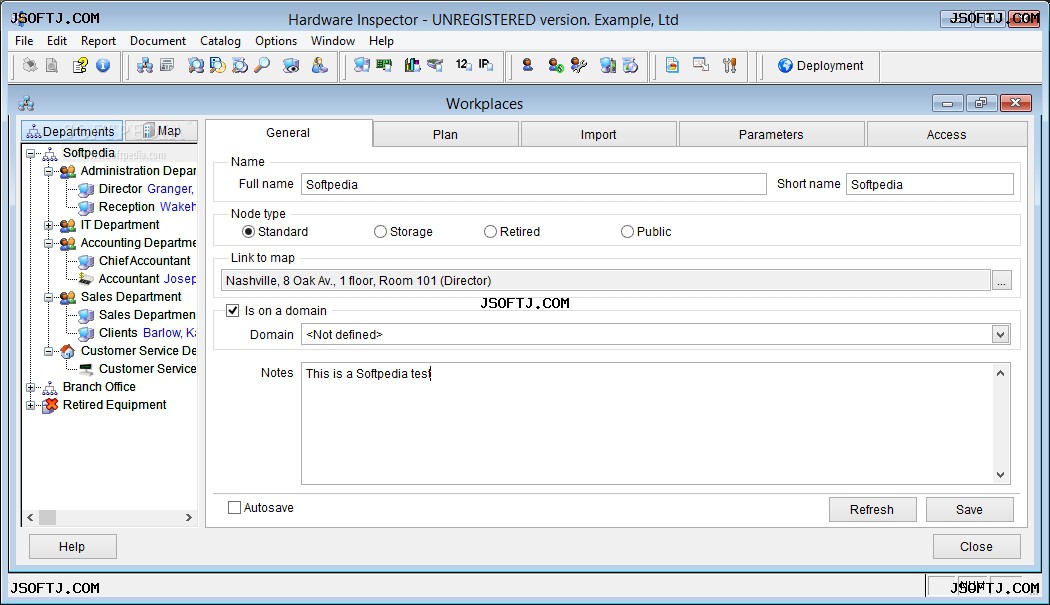
Task: Open the Report menu
Action: pos(98,41)
